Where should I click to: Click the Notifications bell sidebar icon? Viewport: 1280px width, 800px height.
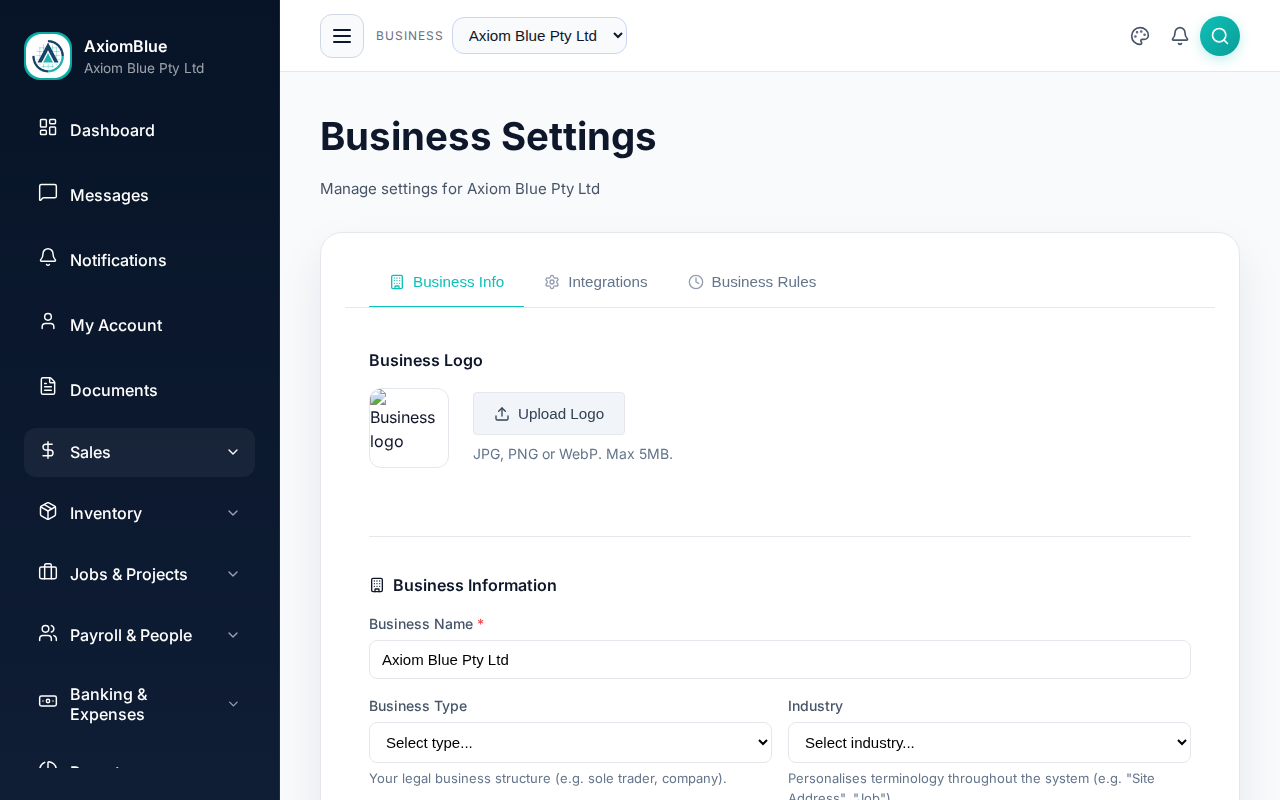click(x=48, y=257)
